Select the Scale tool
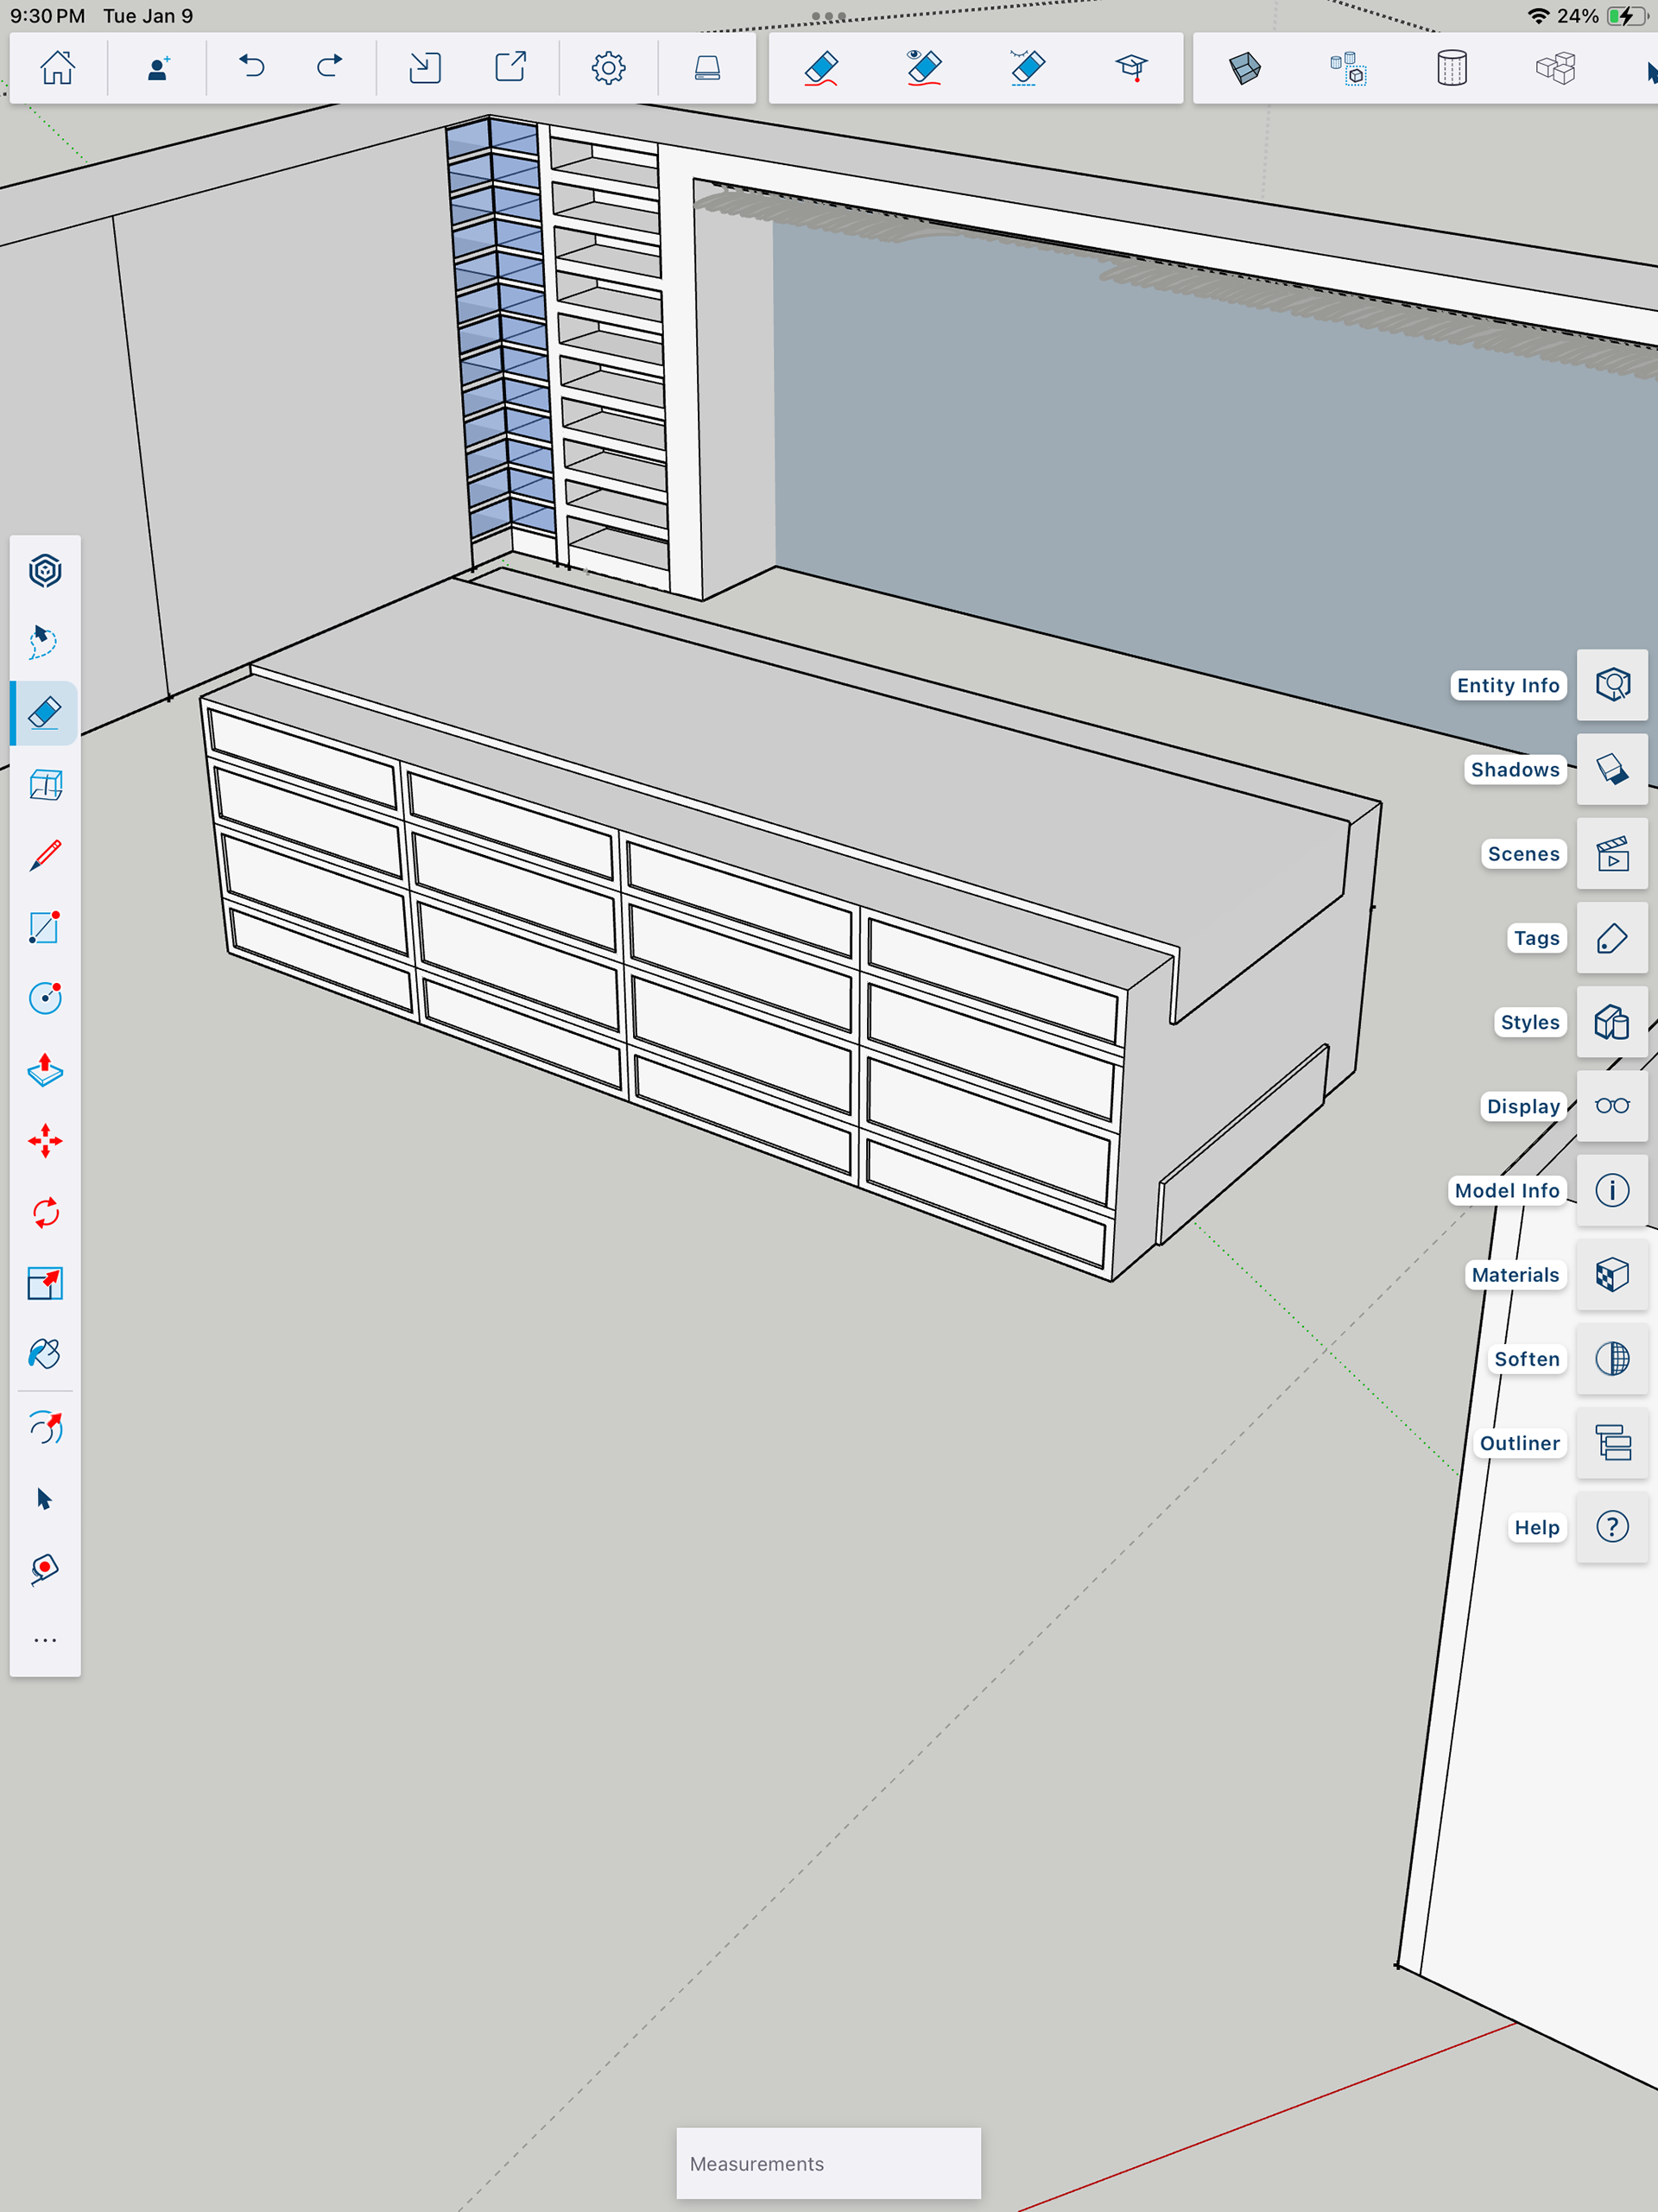The image size is (1658, 2212). pyautogui.click(x=45, y=1284)
